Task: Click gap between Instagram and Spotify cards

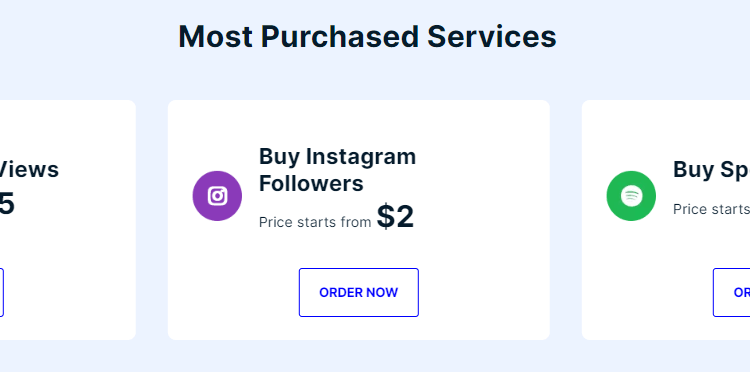Action: tap(566, 220)
